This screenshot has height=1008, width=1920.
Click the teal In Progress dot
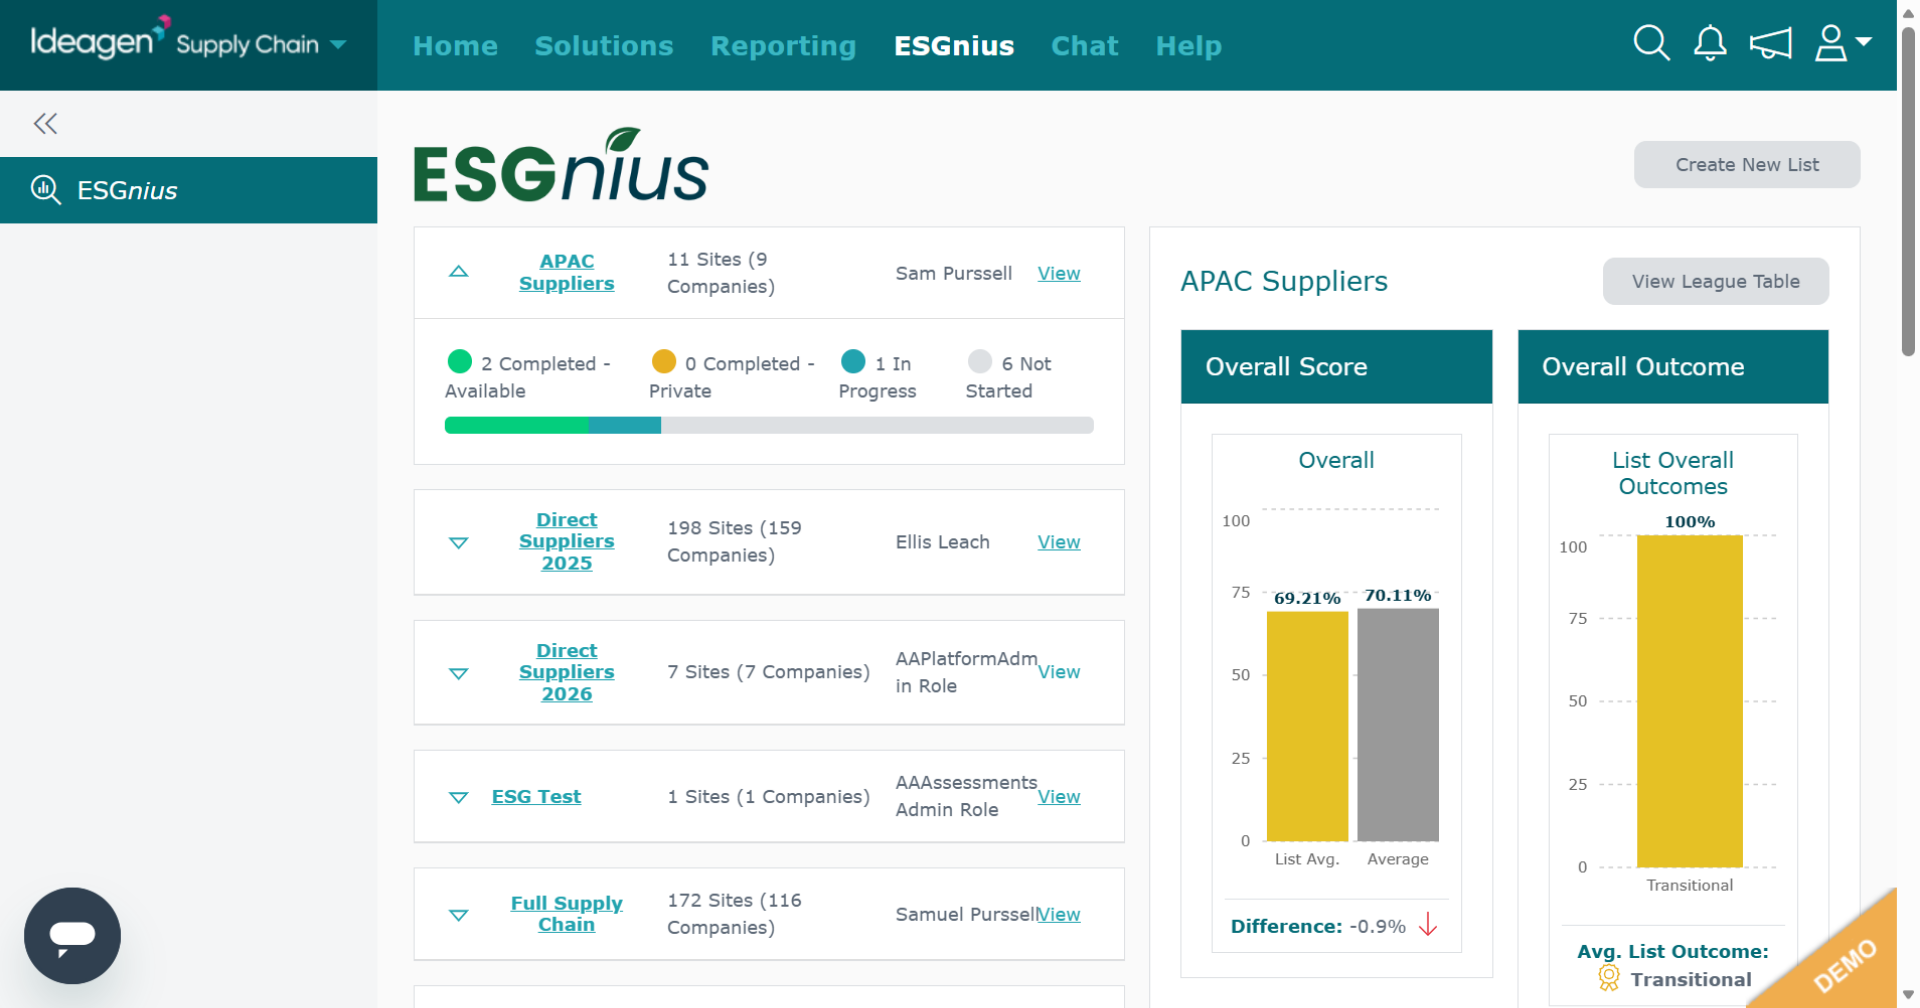coord(853,361)
